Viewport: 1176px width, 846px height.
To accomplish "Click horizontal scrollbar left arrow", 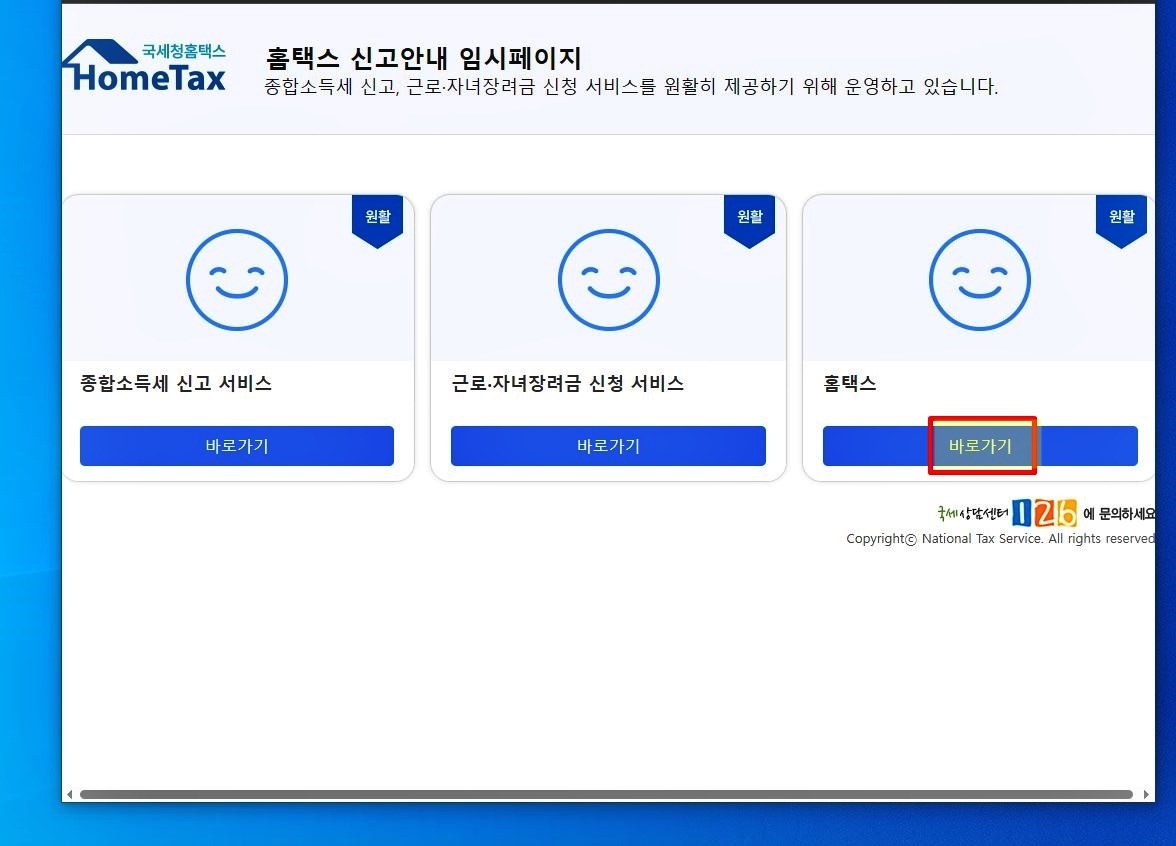I will click(x=70, y=794).
